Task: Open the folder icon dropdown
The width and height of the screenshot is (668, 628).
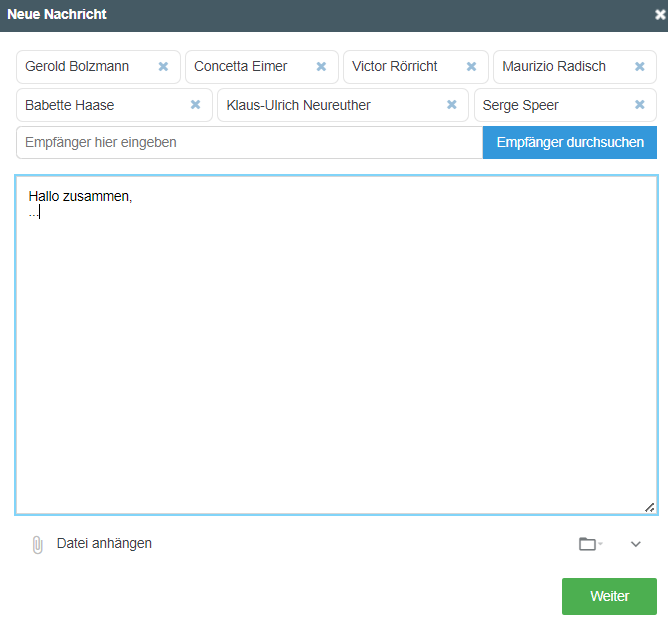Action: coord(590,544)
